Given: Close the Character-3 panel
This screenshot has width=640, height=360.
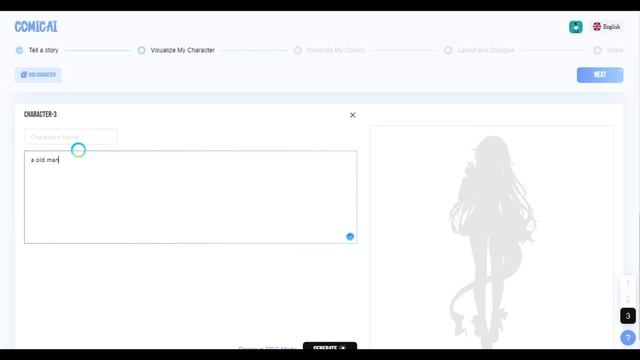Looking at the screenshot, I should coord(353,115).
